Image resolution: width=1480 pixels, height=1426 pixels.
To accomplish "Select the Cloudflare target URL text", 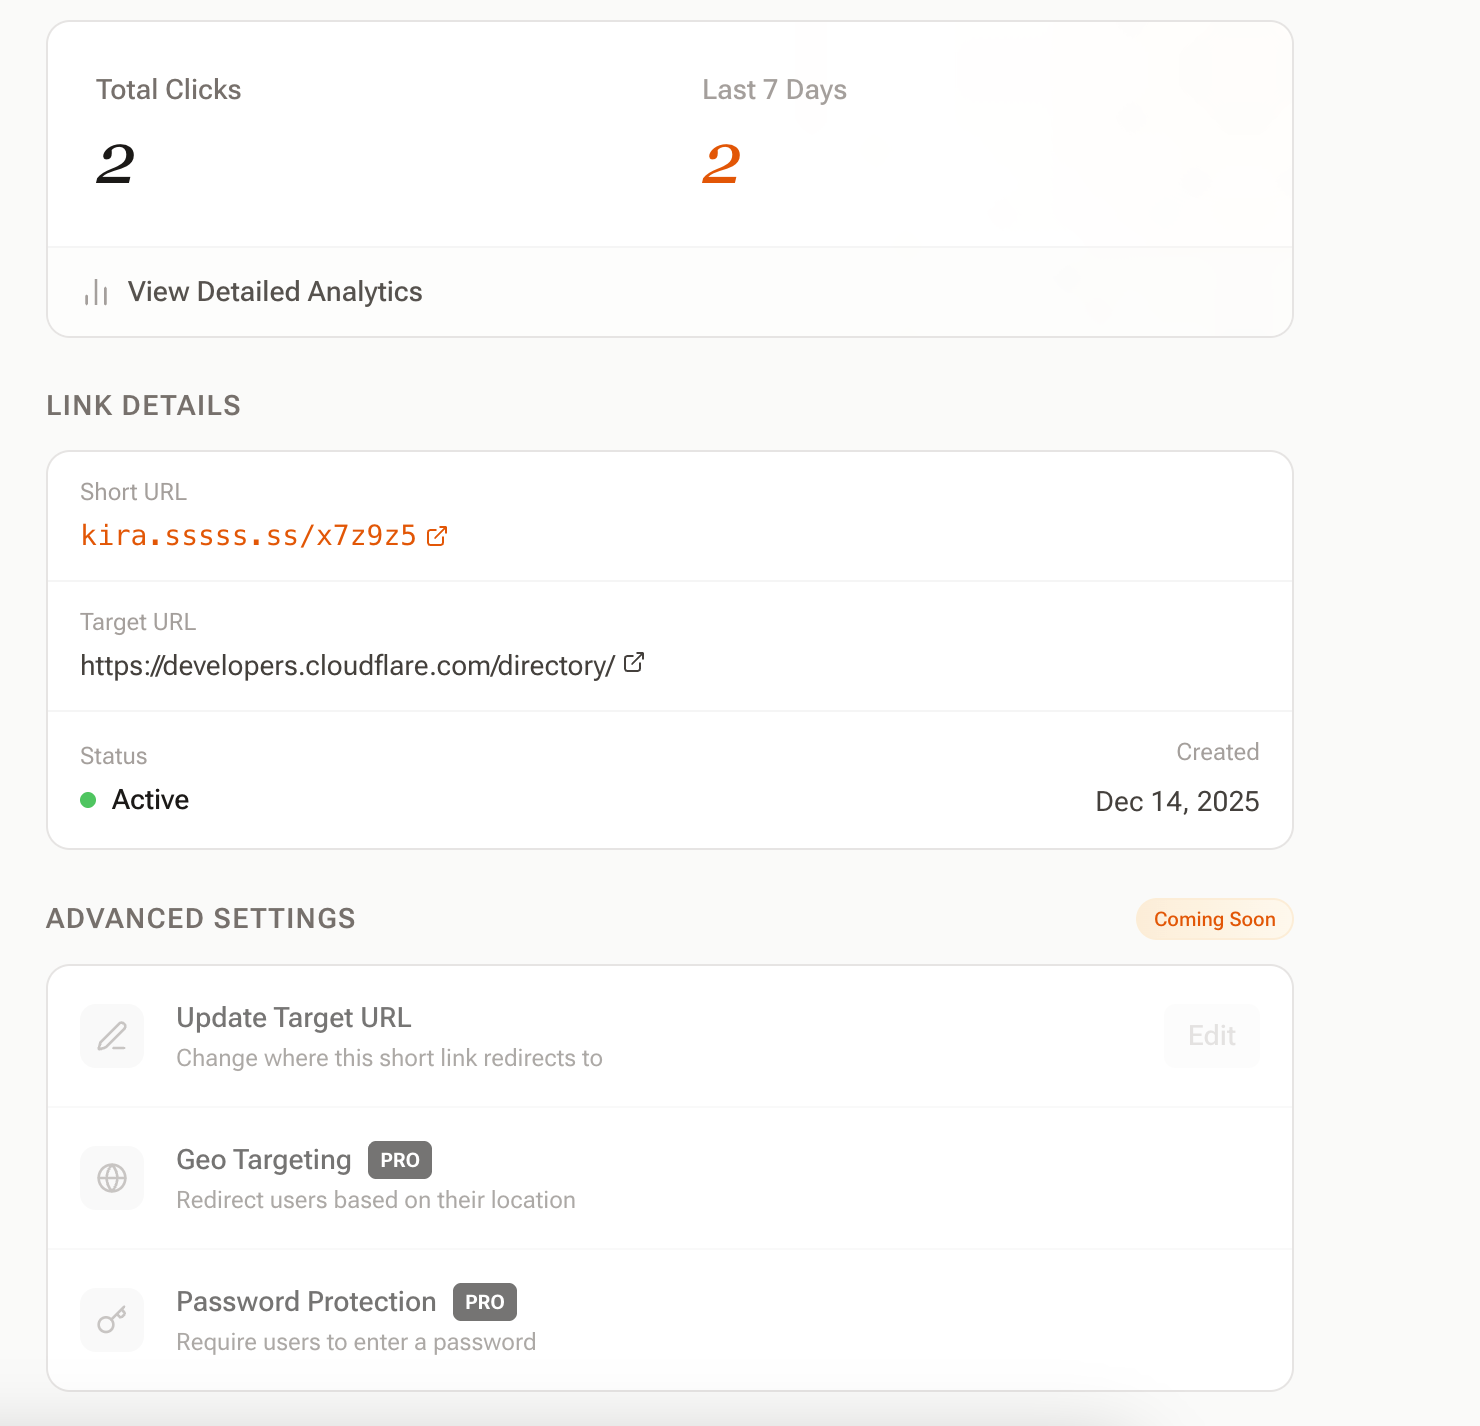I will coord(347,666).
